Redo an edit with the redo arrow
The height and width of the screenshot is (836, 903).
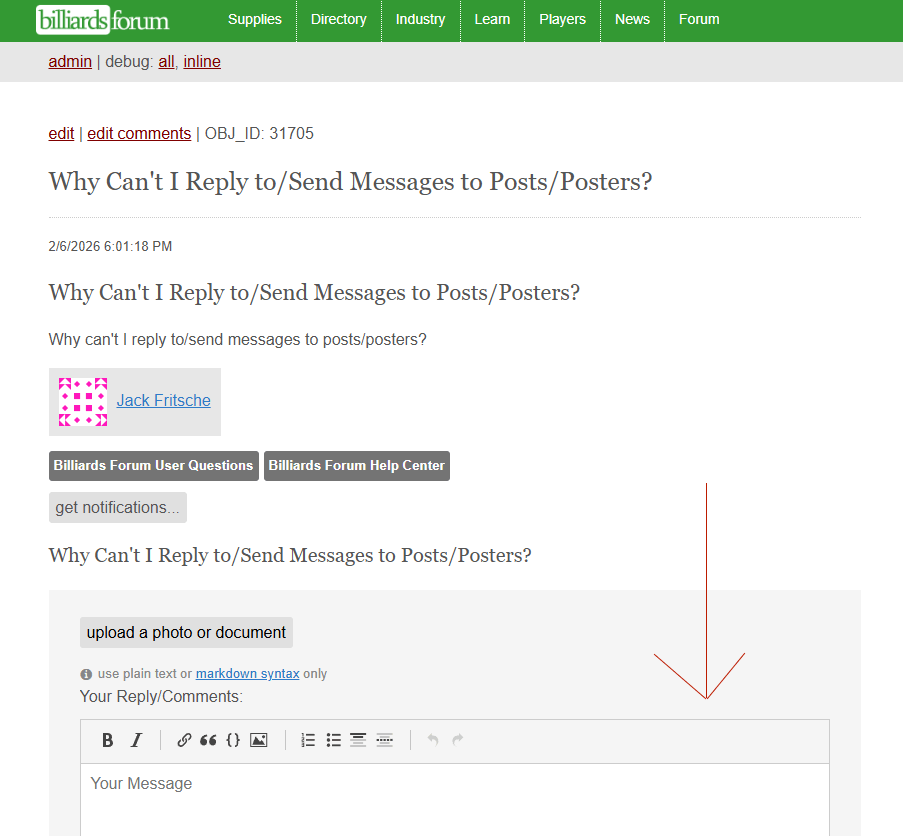[x=457, y=739]
